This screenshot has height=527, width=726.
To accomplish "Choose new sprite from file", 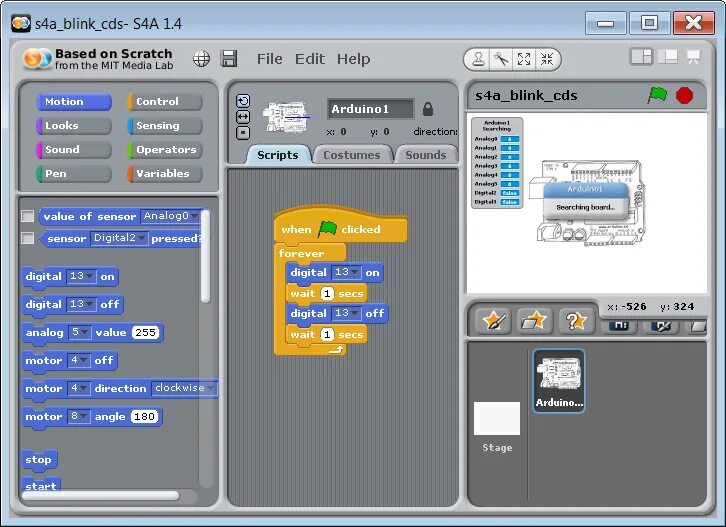I will coord(534,320).
